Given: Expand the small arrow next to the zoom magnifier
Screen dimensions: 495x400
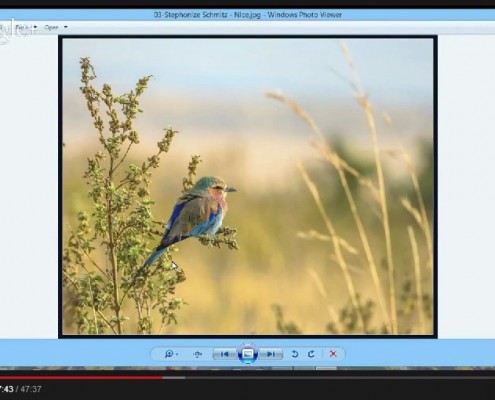Looking at the screenshot, I should (x=177, y=354).
